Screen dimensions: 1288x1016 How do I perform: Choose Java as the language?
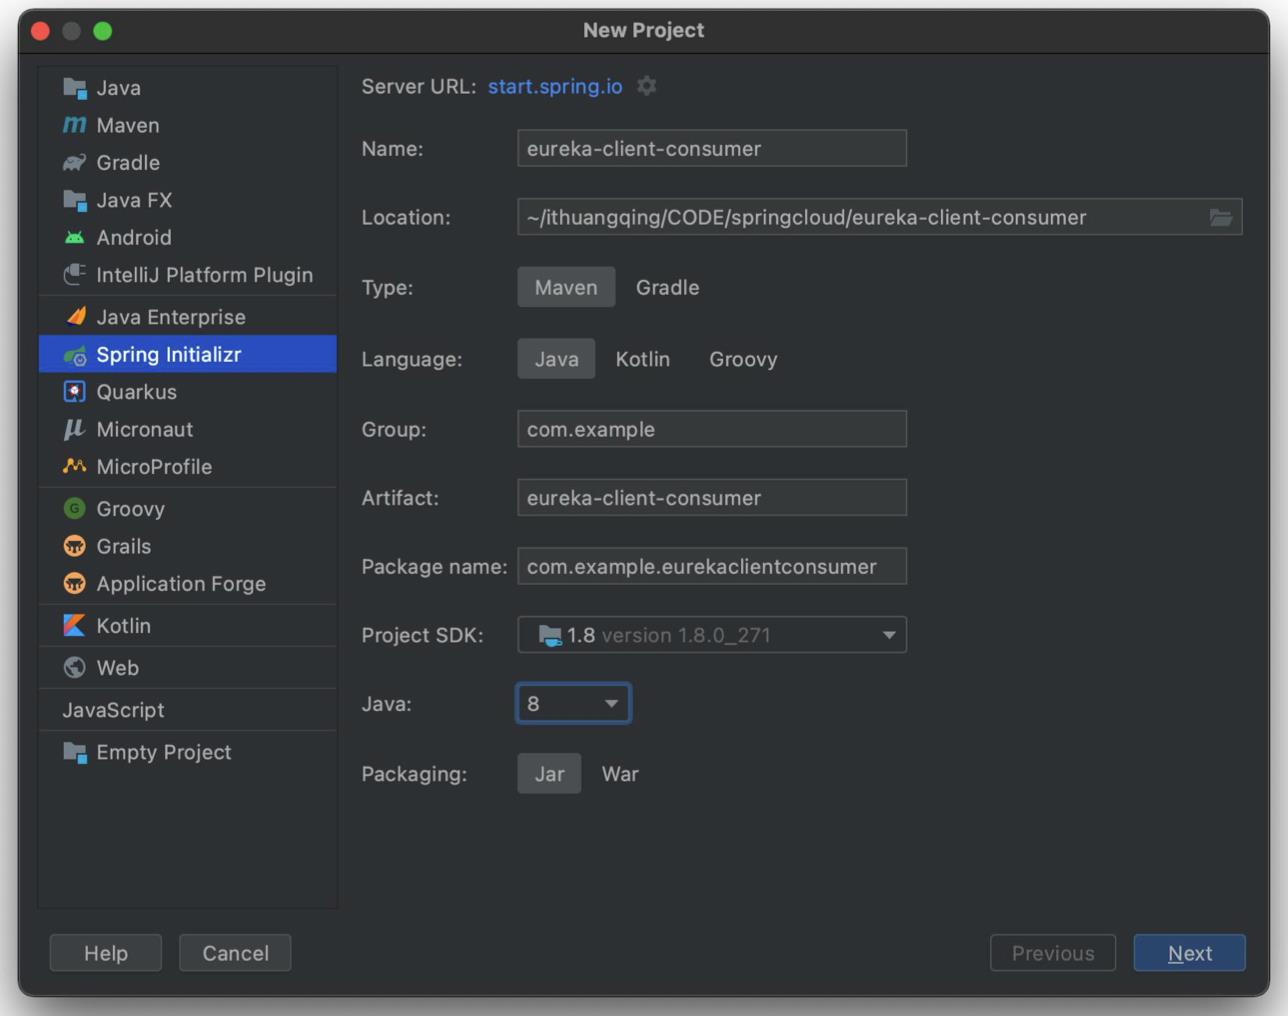point(556,359)
